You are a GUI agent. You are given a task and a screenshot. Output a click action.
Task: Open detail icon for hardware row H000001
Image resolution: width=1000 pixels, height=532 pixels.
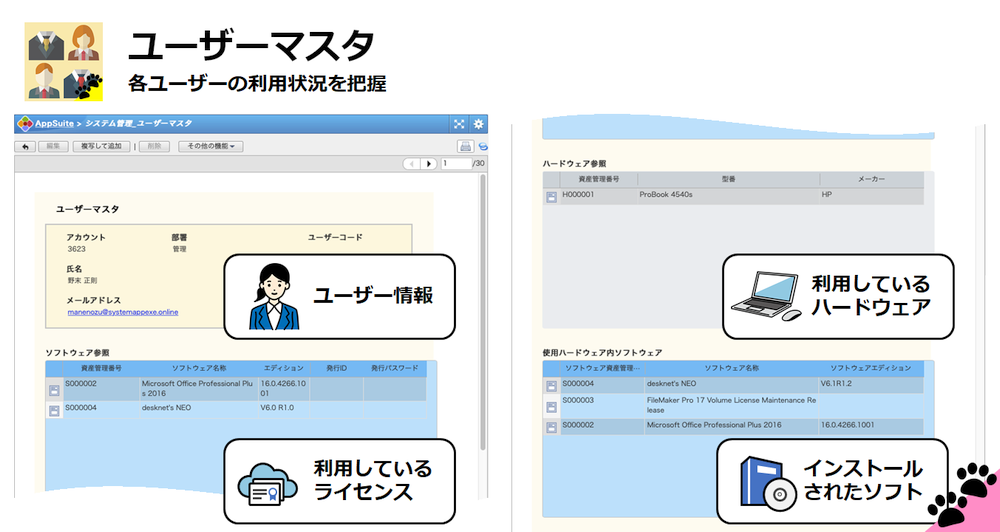[551, 197]
